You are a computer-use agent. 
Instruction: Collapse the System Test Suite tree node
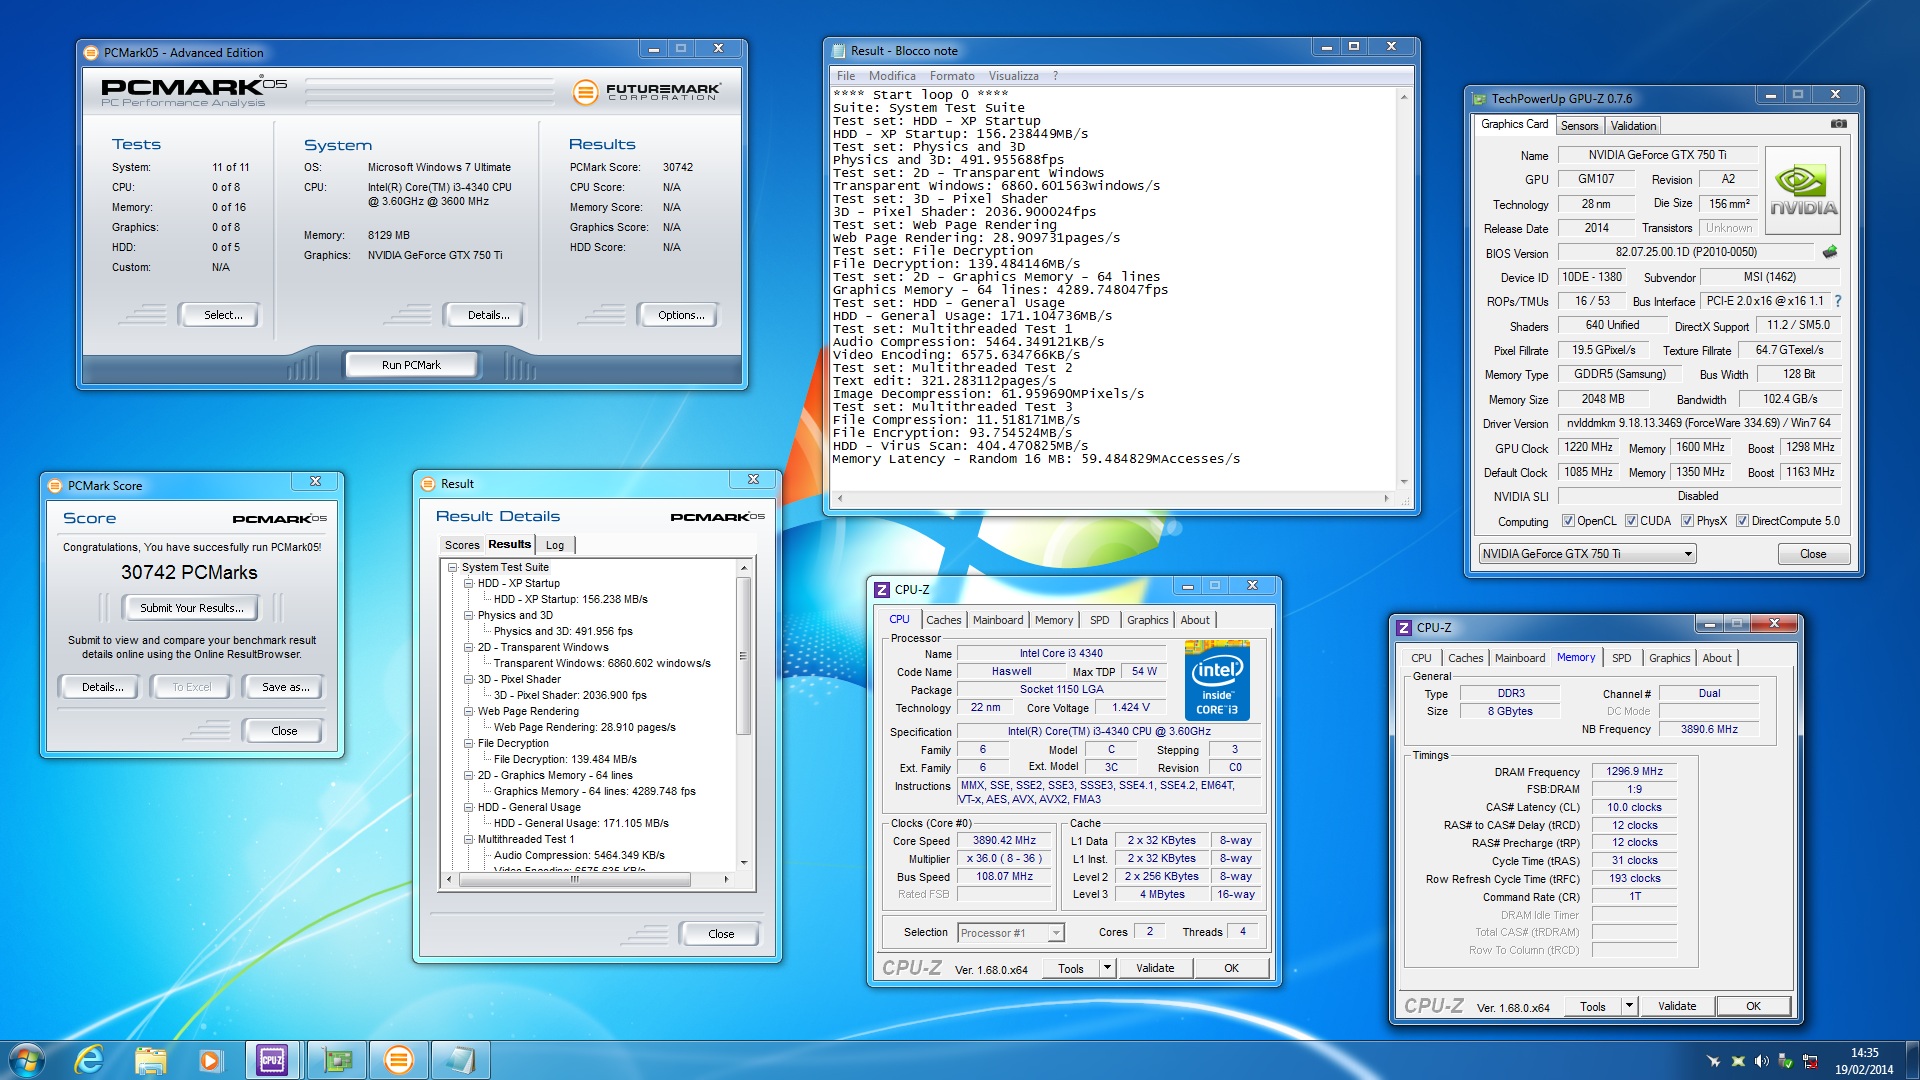tap(452, 568)
